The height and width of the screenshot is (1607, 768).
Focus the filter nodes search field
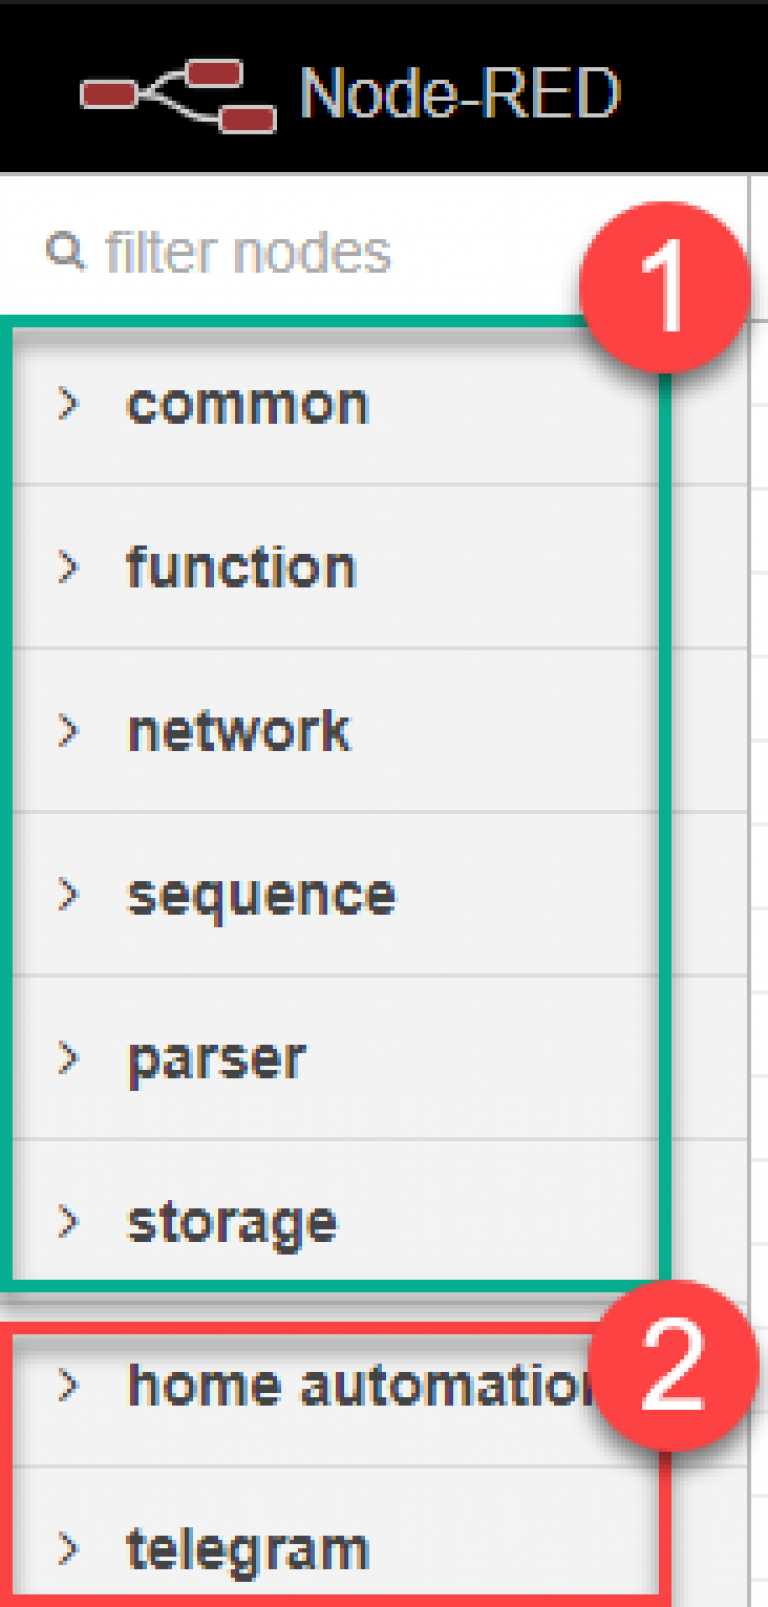tap(300, 252)
